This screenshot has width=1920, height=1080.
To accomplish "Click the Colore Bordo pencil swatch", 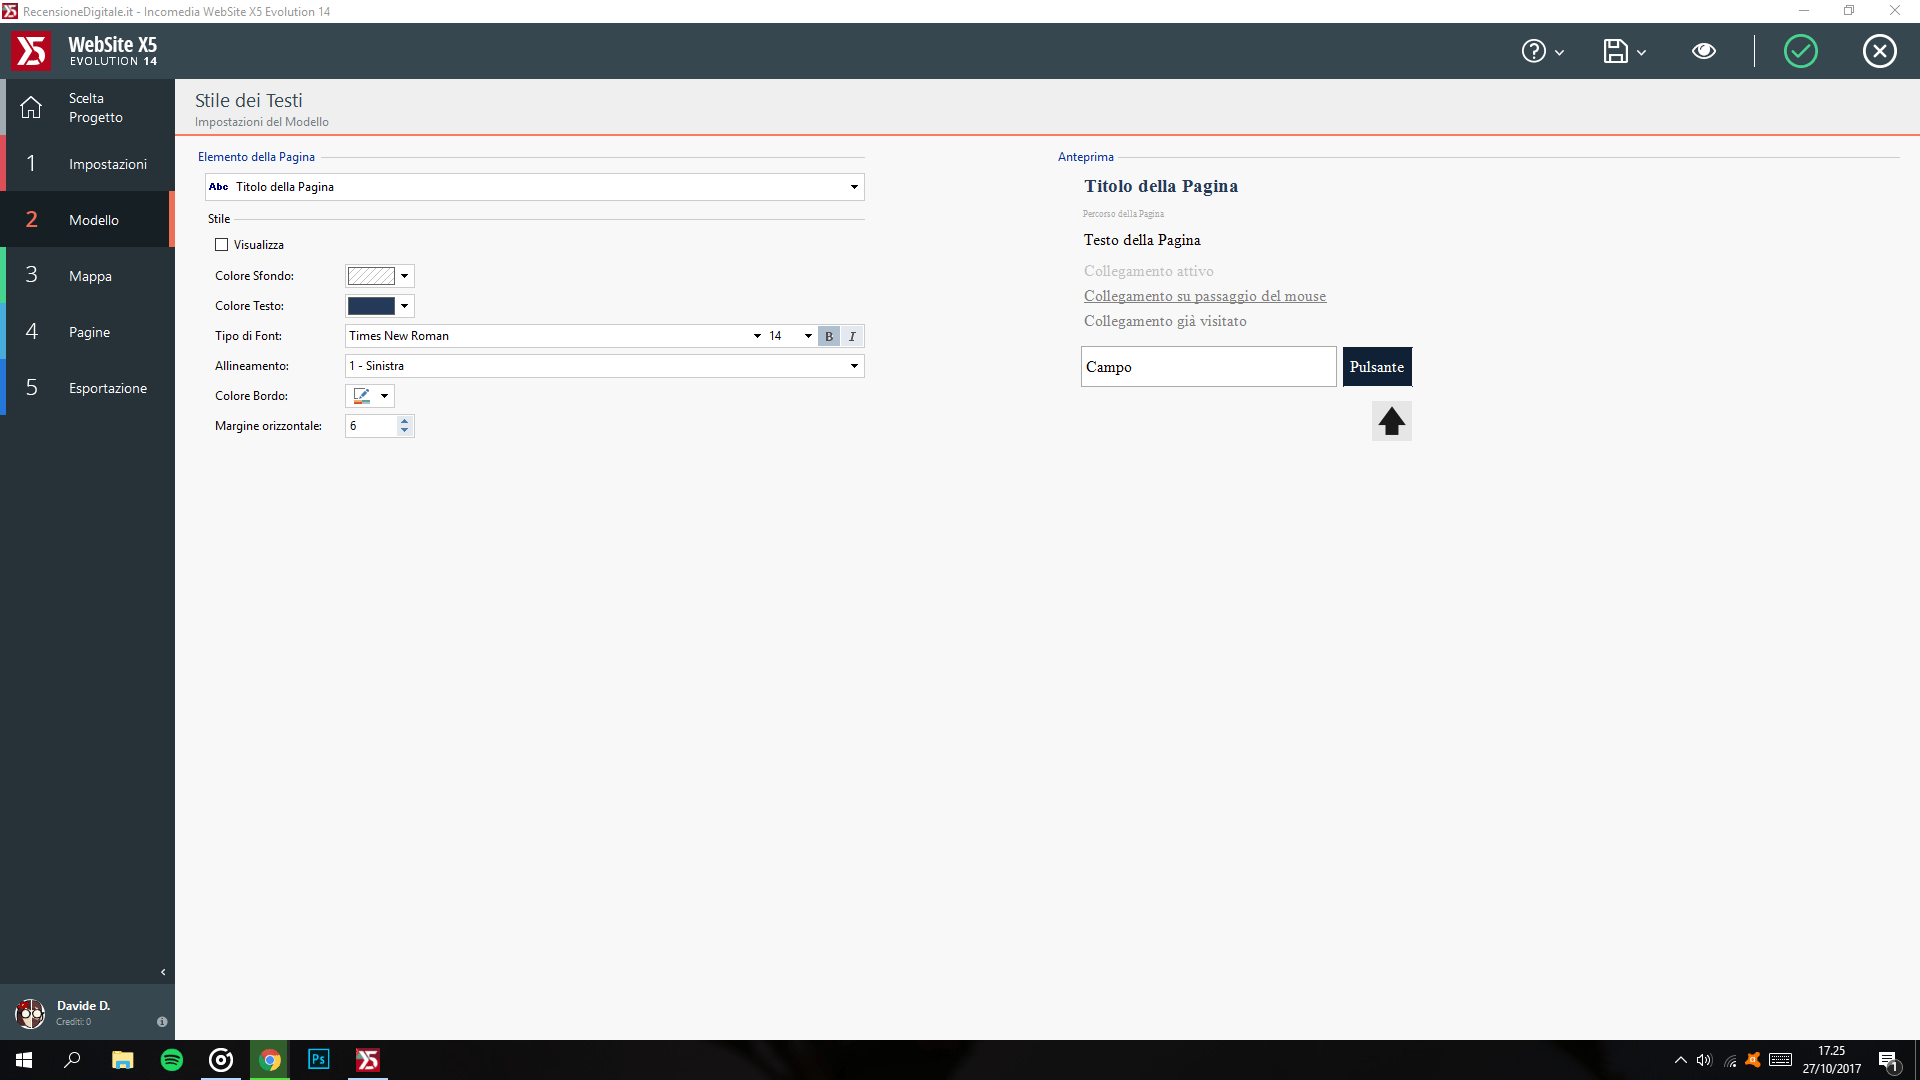I will click(362, 396).
